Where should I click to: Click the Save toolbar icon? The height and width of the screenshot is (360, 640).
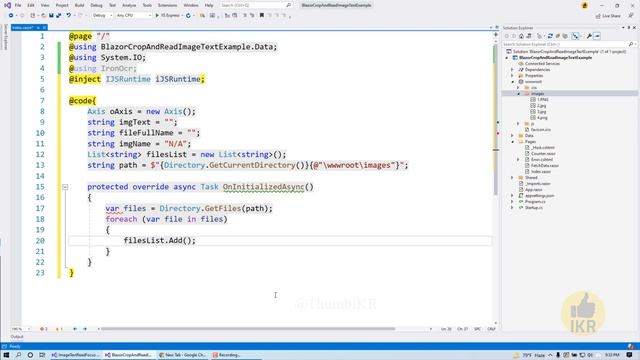(x=51, y=16)
